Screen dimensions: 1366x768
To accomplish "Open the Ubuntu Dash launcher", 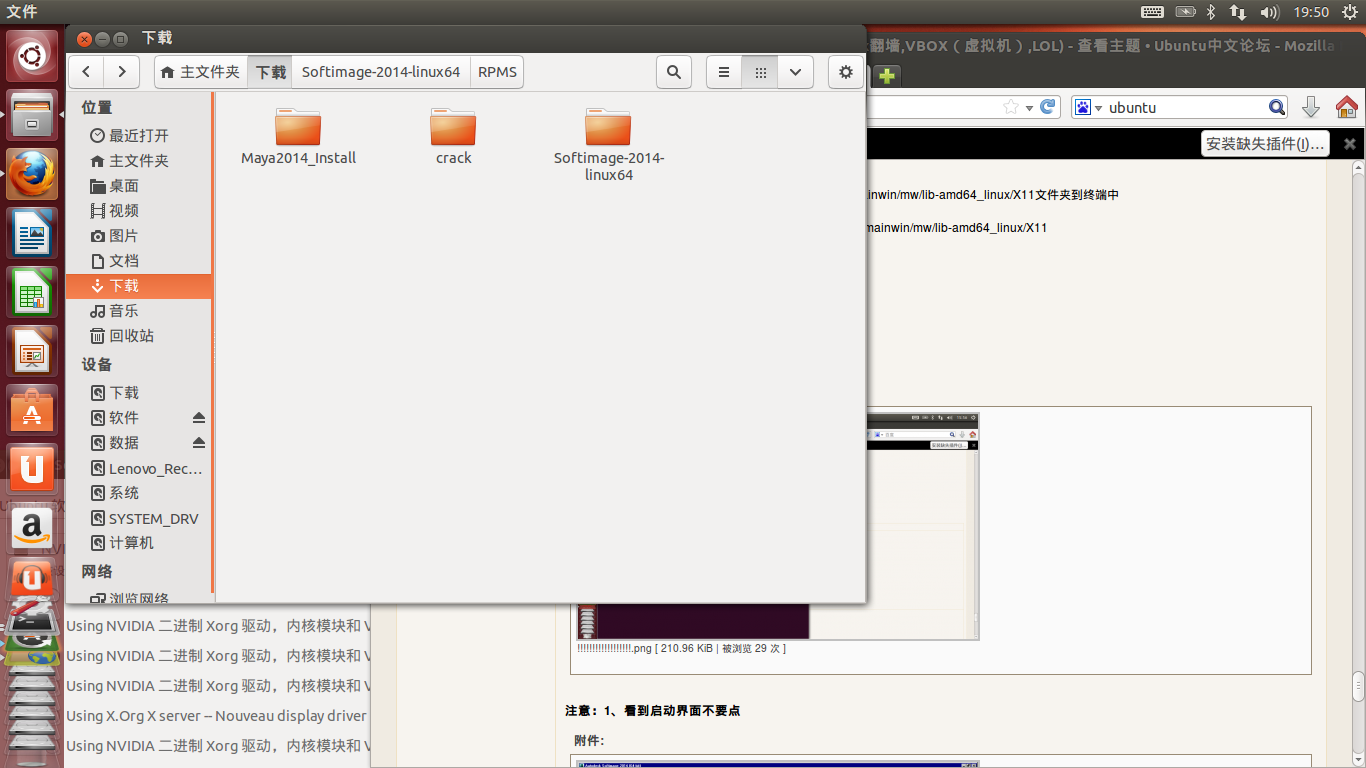I will 32,56.
